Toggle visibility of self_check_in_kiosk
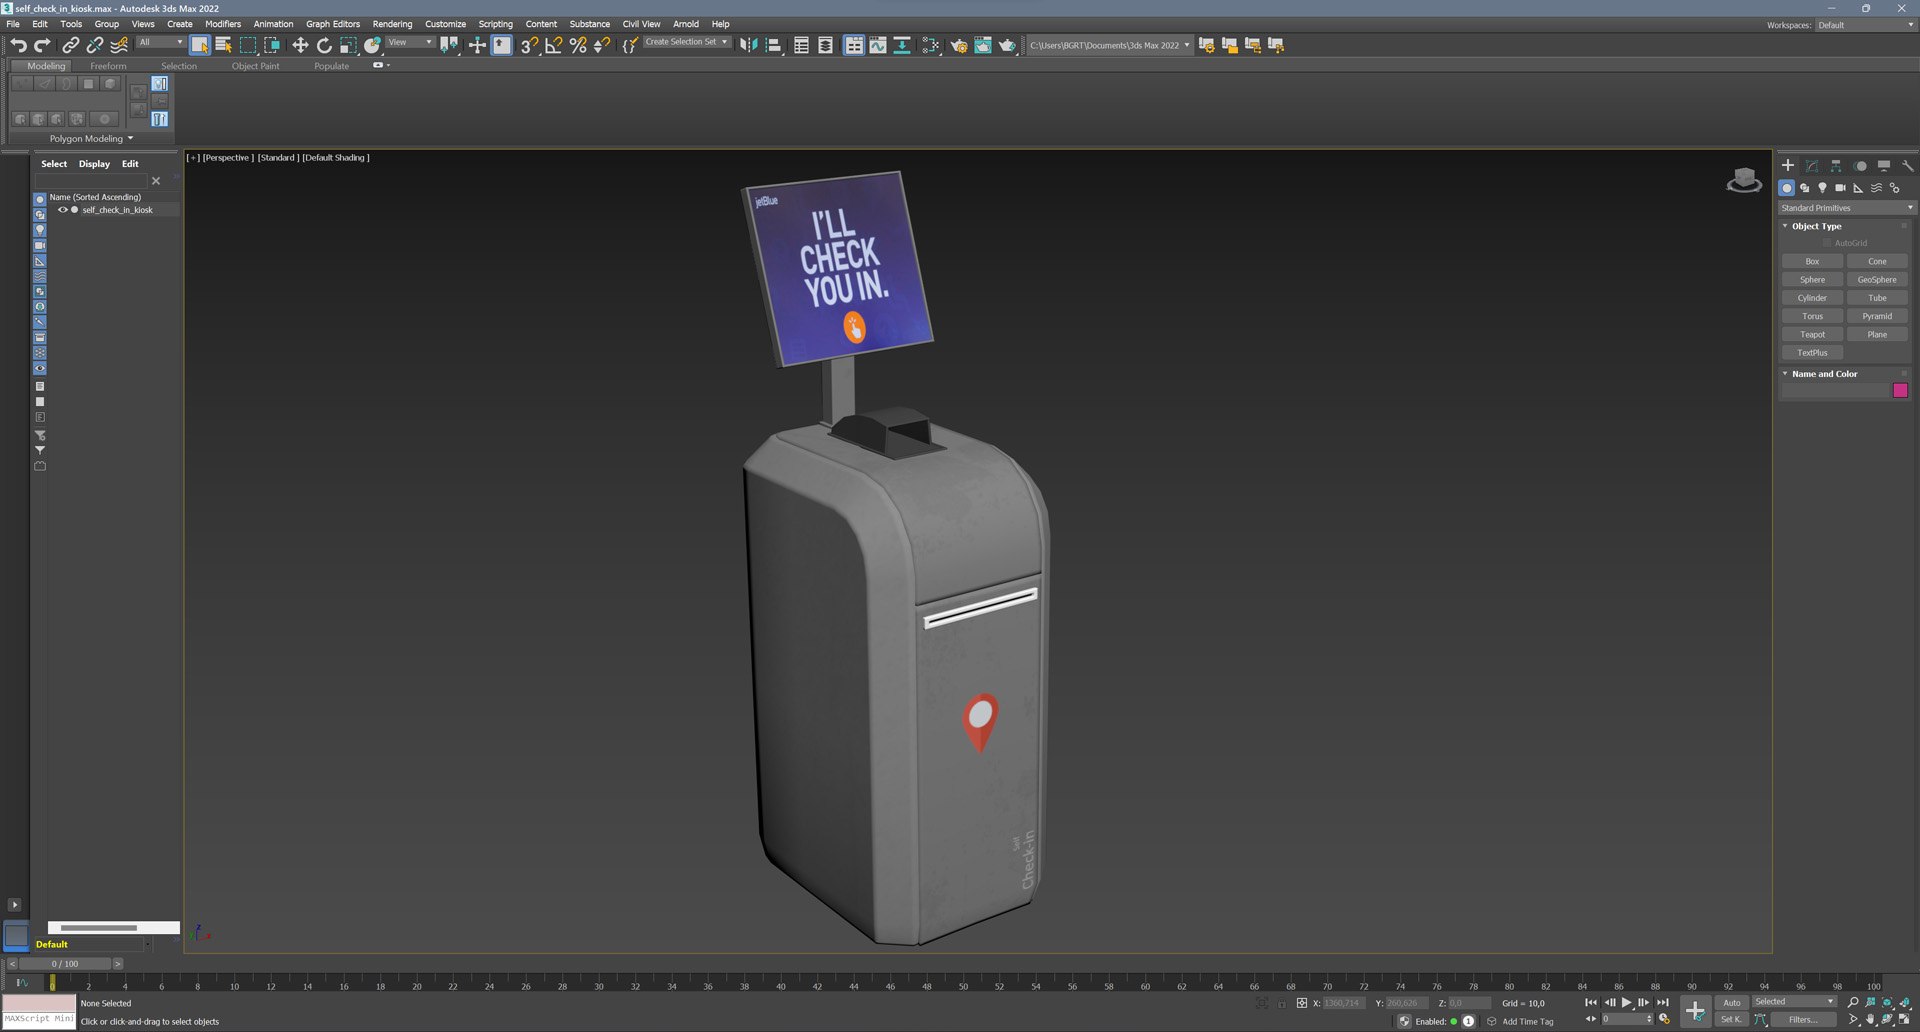 62,210
